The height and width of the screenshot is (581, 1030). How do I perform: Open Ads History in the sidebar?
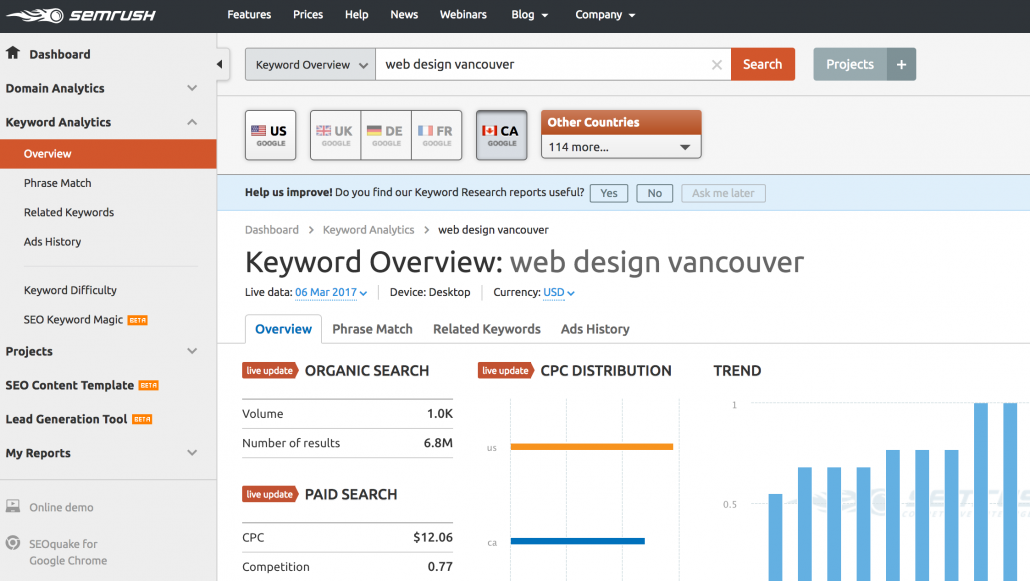(53, 242)
